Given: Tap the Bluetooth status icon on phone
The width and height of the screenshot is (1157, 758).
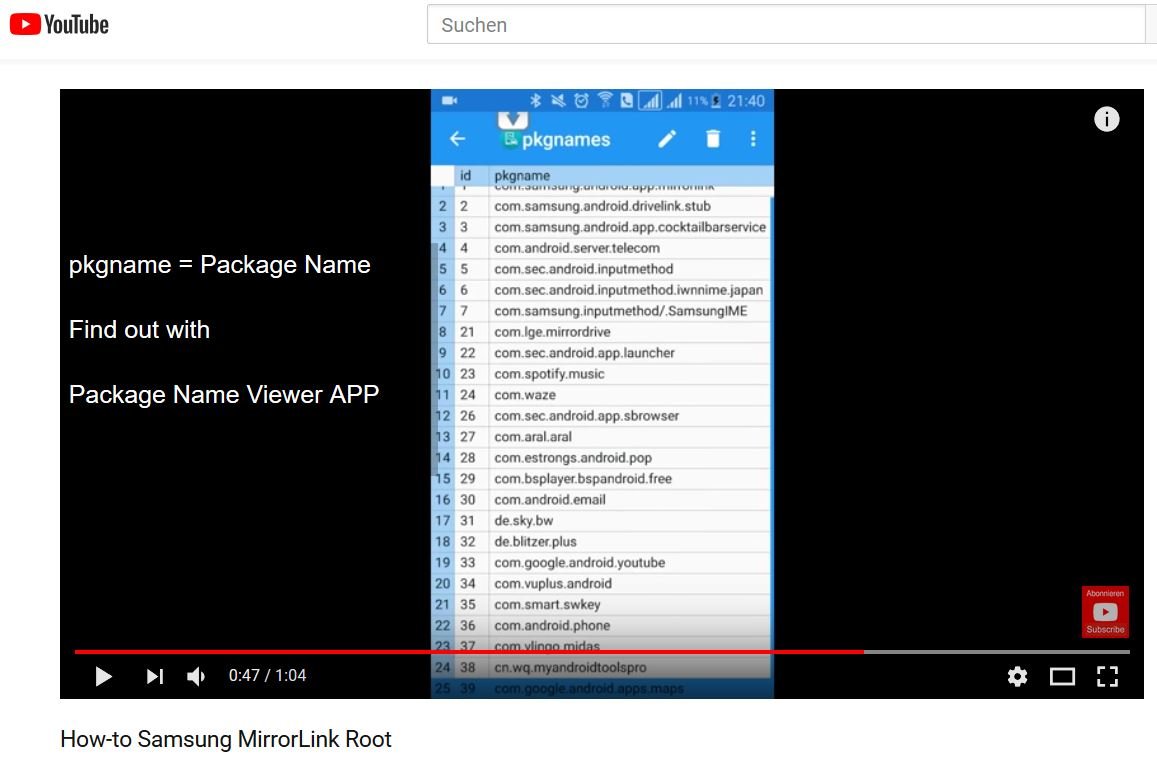Looking at the screenshot, I should pos(536,100).
